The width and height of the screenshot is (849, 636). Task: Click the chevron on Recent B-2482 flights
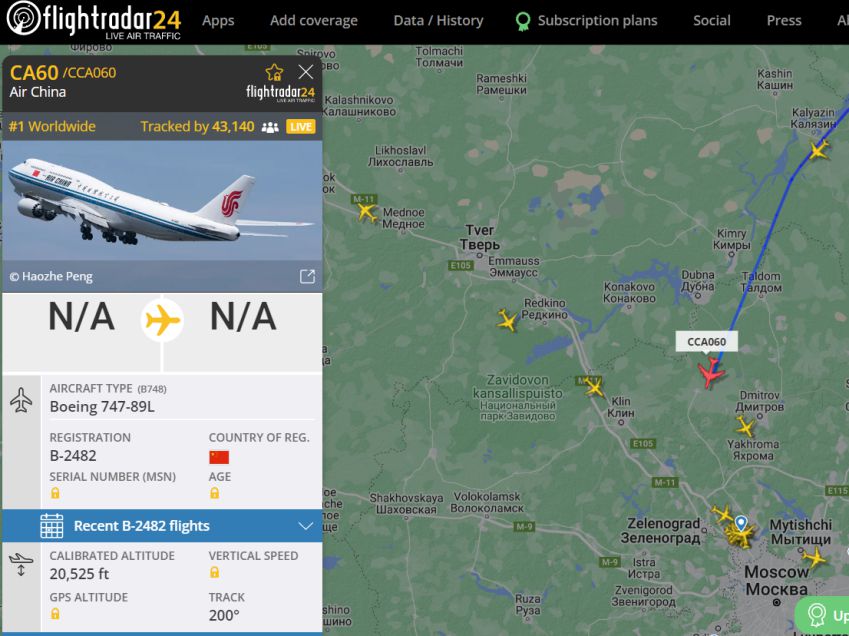pos(305,526)
